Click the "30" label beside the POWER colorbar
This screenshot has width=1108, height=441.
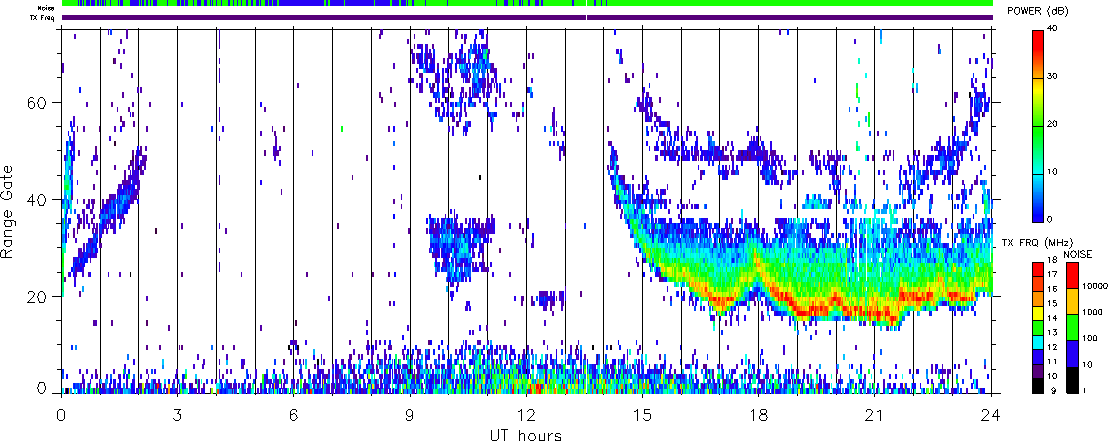1051,77
